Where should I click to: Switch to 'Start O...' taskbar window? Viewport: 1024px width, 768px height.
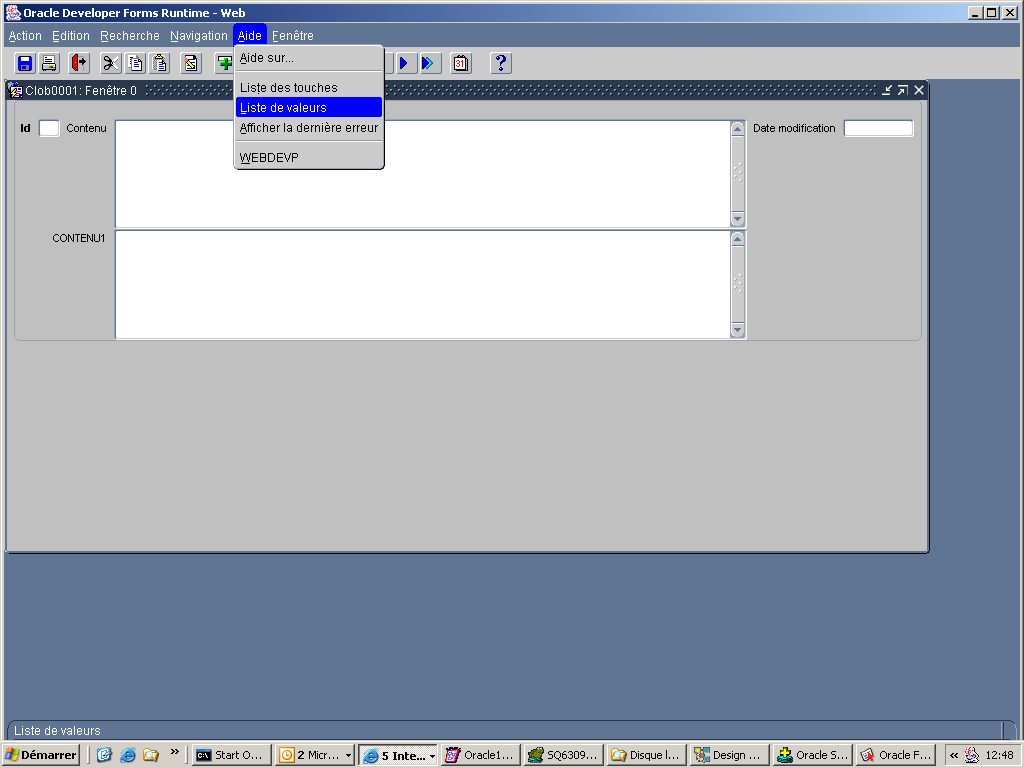(232, 755)
